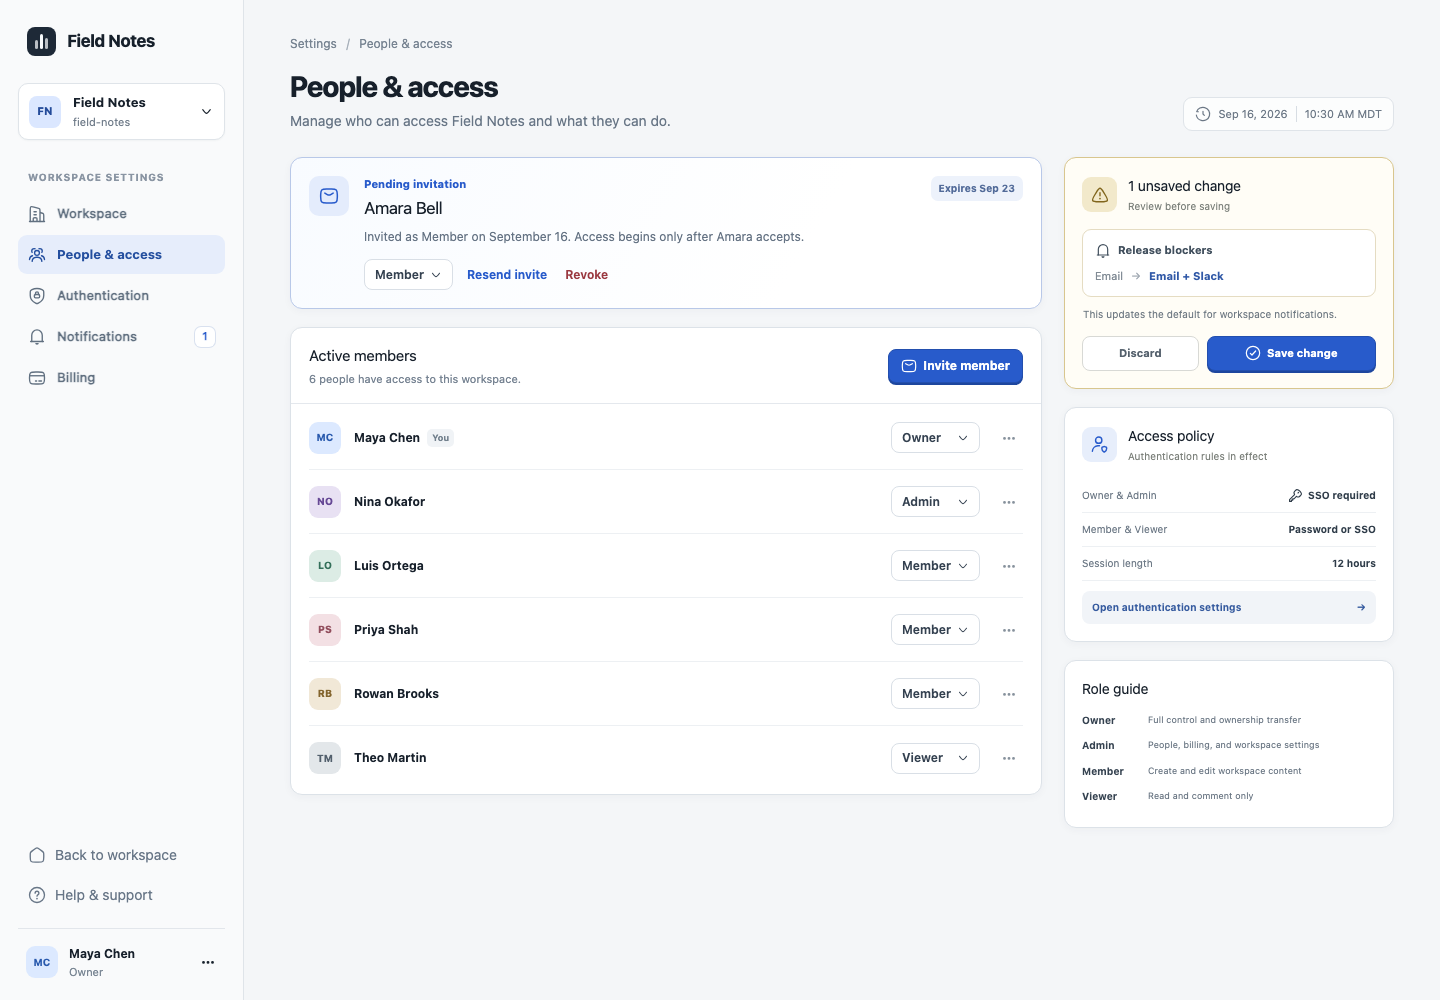The height and width of the screenshot is (1000, 1440).
Task: Go to Workspace settings page
Action: 121,214
